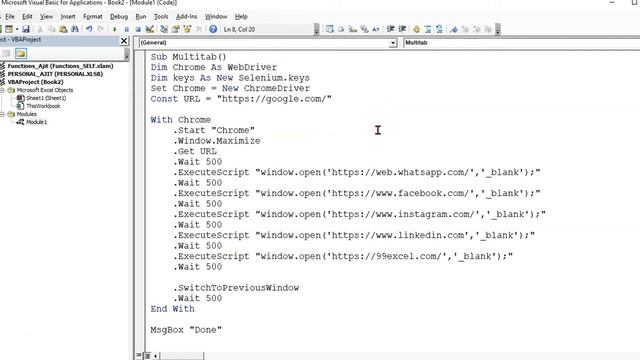Click List Properties/Methods icon in Edit toolbar
640x360 pixels.
point(329,29)
